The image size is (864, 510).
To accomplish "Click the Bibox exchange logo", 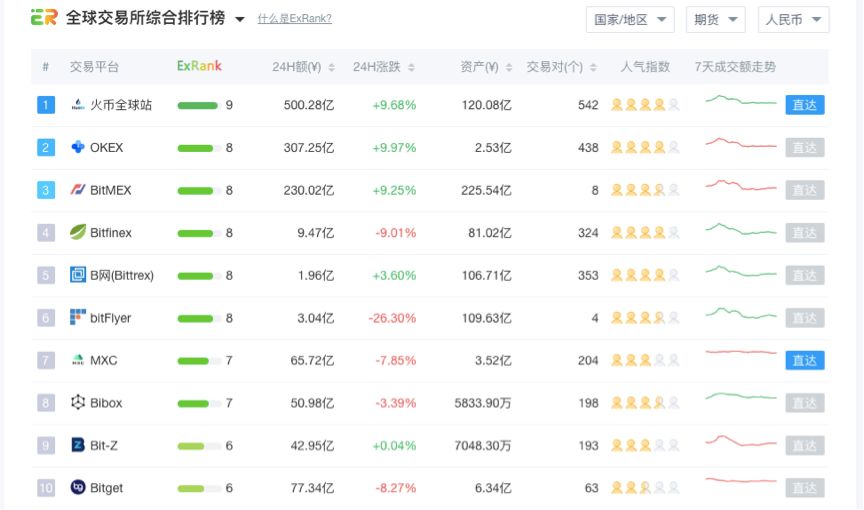I will pyautogui.click(x=78, y=403).
